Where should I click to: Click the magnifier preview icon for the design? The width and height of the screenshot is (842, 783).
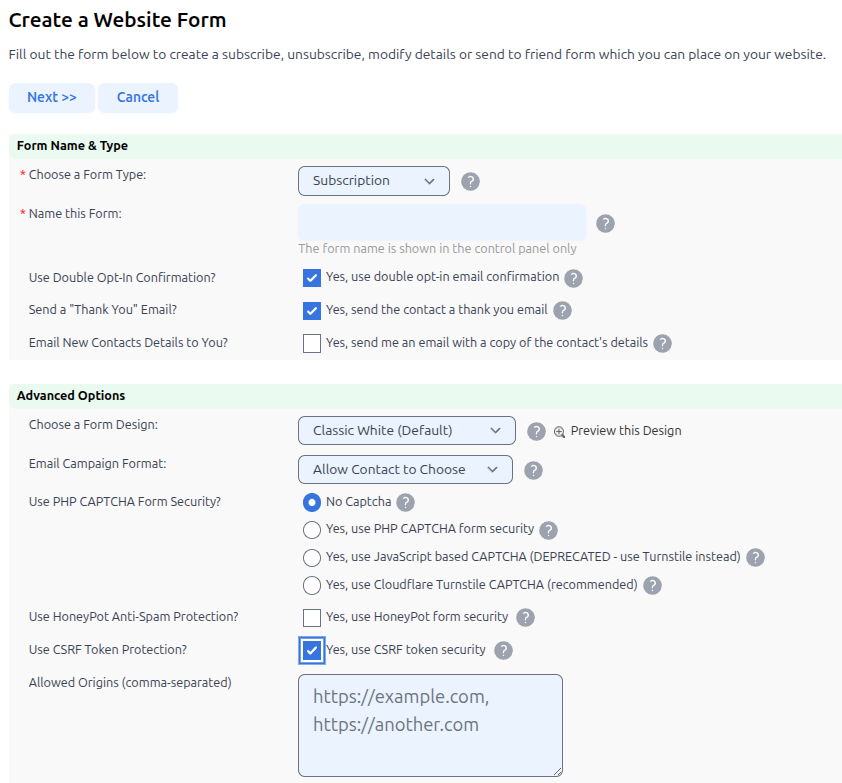[x=557, y=430]
